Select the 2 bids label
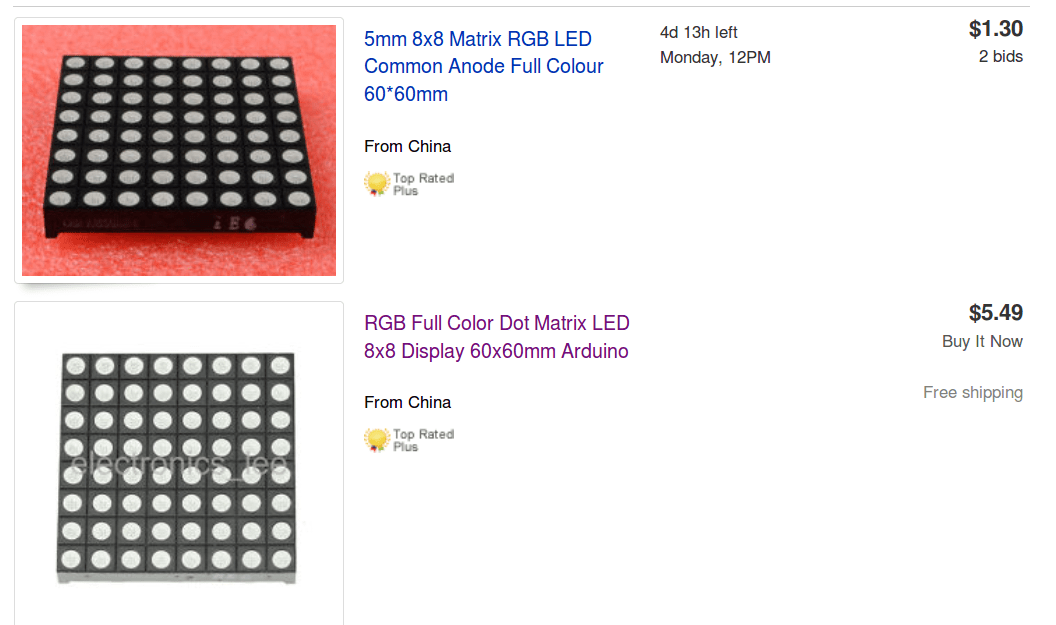 [1000, 57]
